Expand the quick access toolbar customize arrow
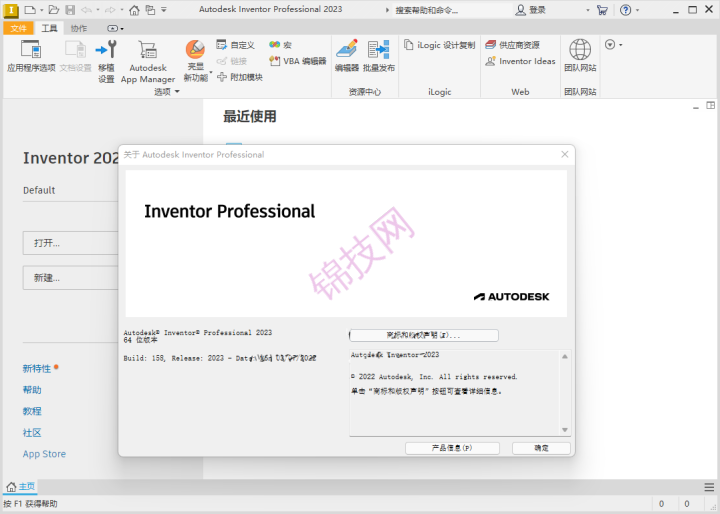 [164, 10]
